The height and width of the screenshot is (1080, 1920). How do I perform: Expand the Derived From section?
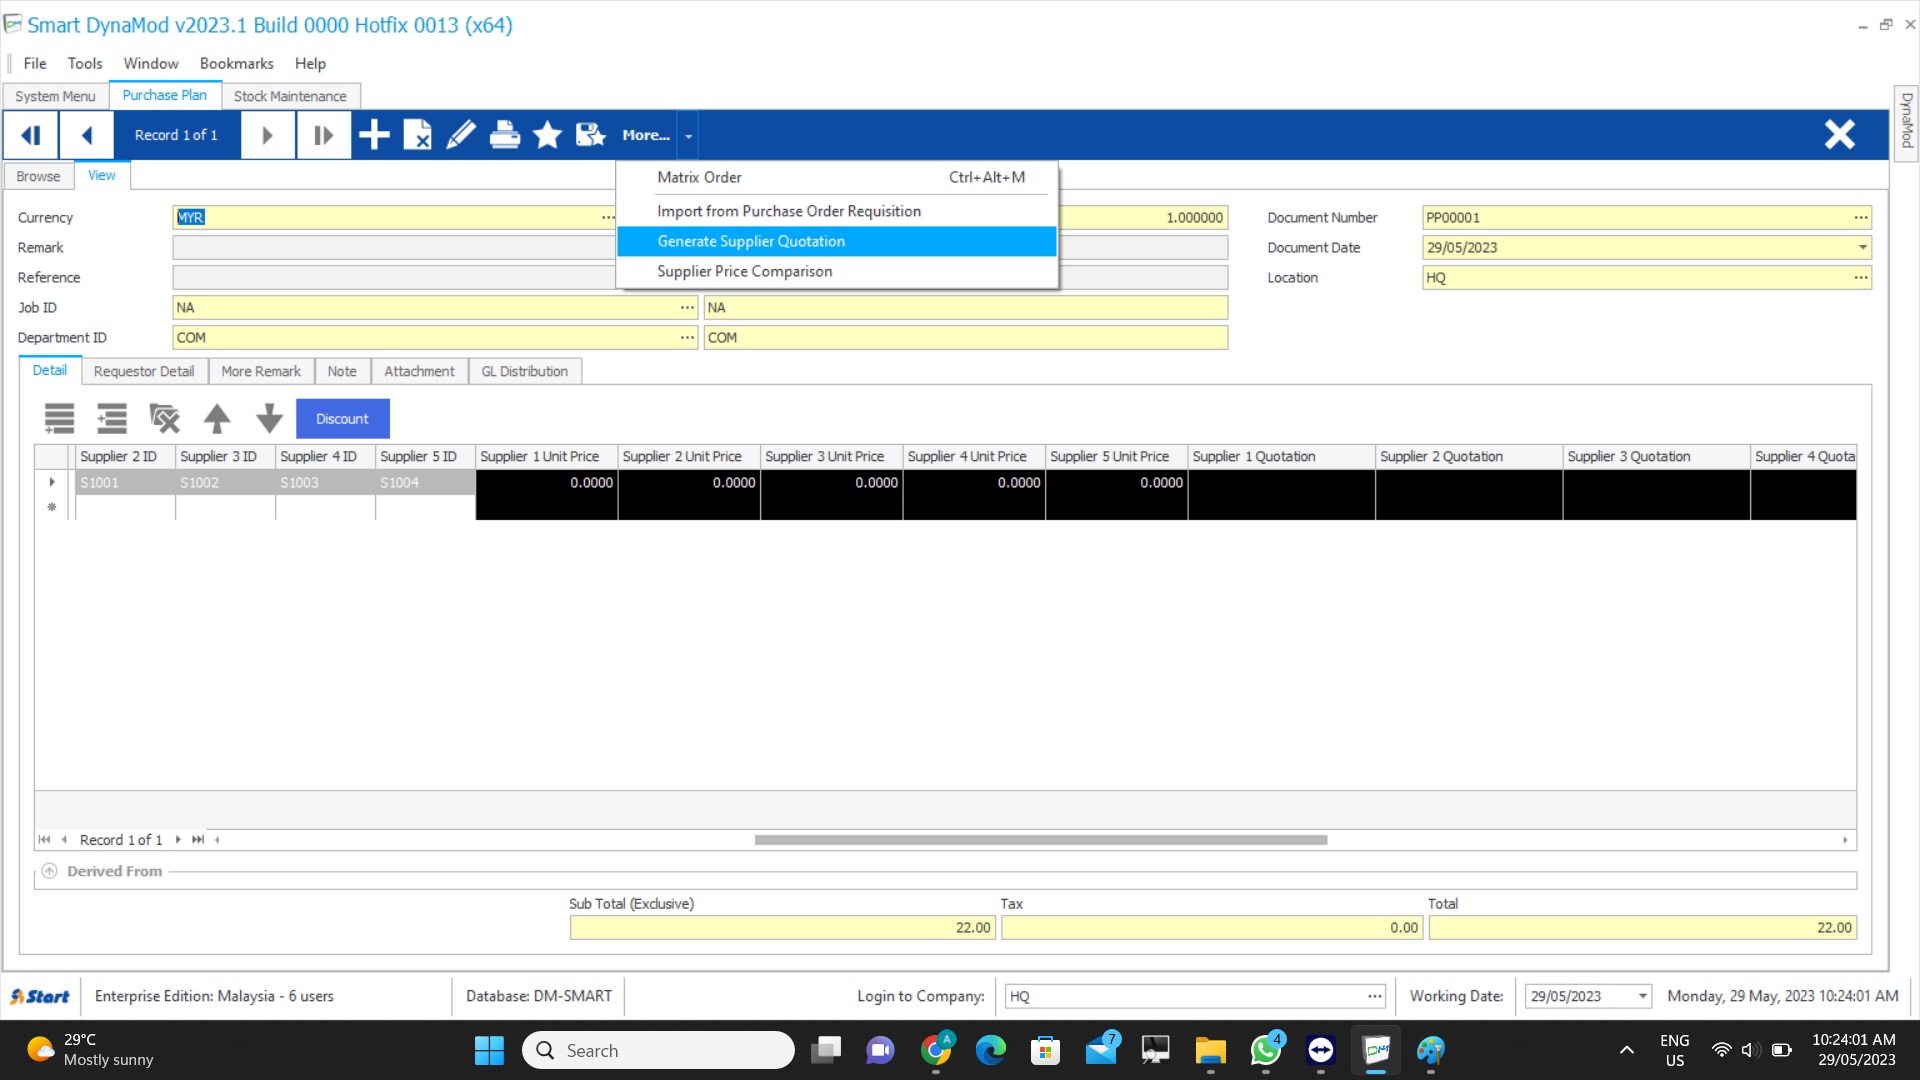(x=49, y=871)
